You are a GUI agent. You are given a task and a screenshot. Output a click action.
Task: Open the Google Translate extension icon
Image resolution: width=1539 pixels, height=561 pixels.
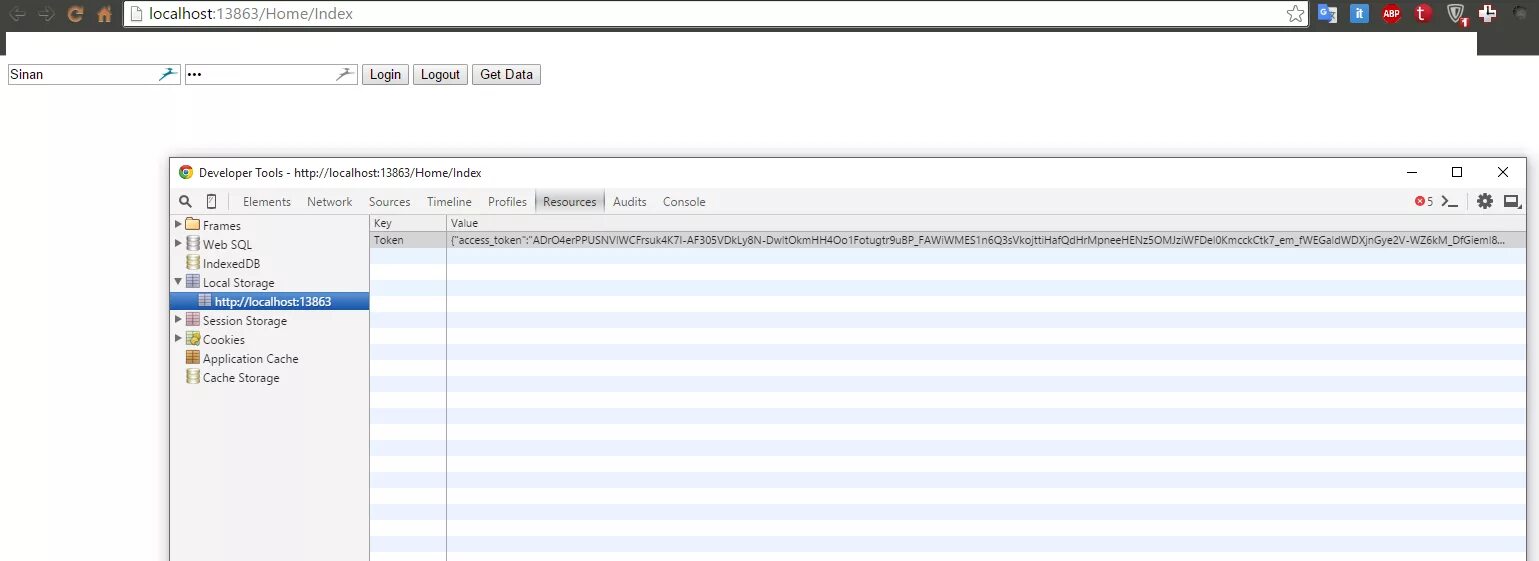pyautogui.click(x=1327, y=14)
